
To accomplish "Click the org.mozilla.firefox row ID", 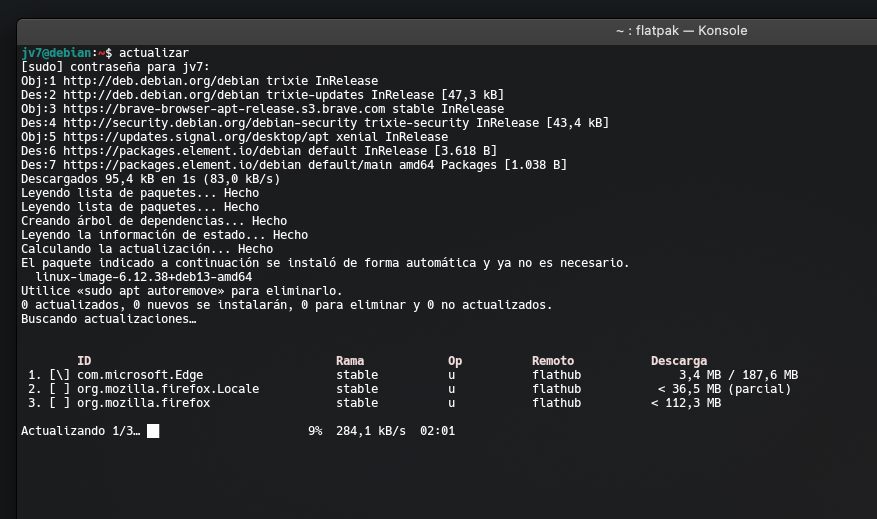I will coord(144,403).
